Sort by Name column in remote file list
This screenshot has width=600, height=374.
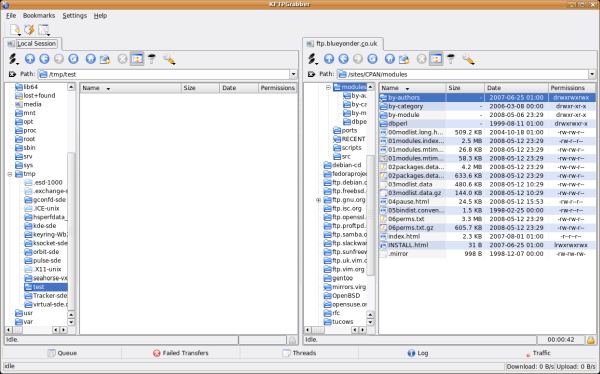[x=412, y=88]
